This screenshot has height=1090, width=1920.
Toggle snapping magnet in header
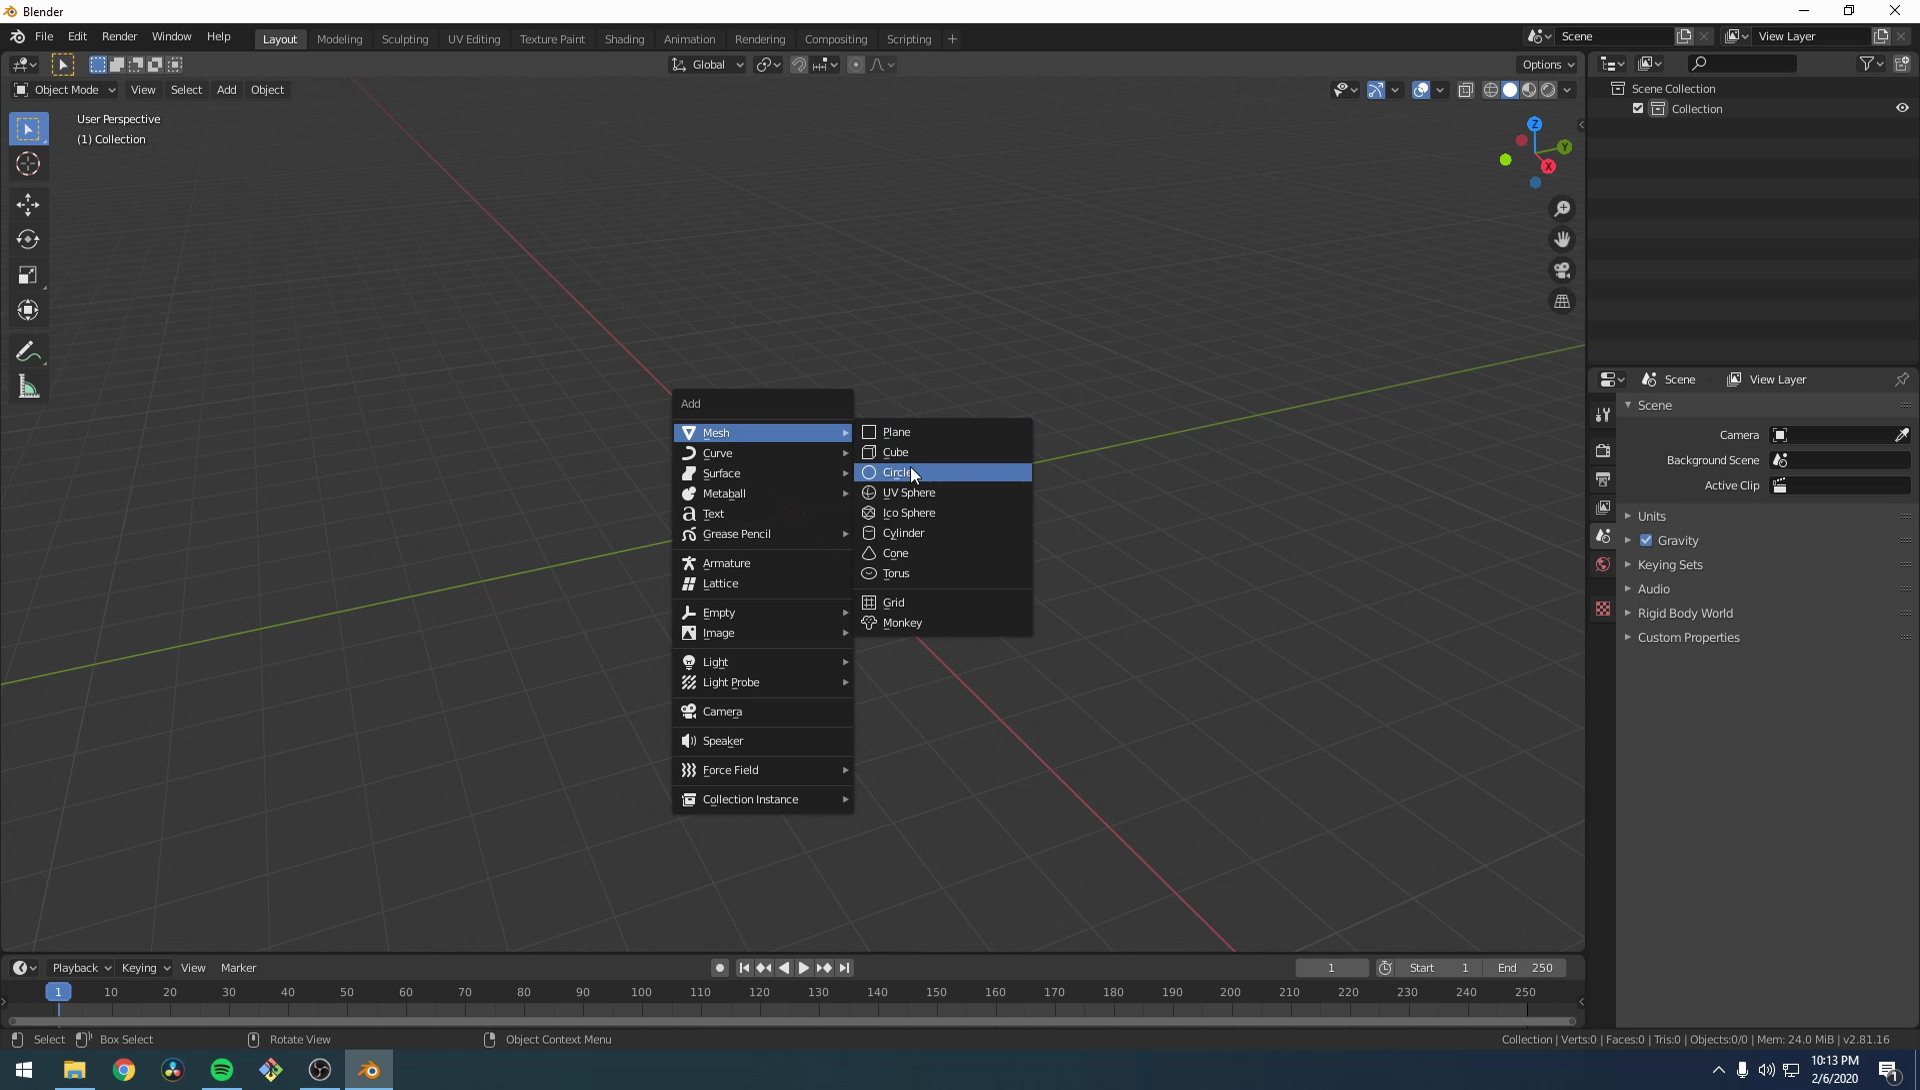coord(798,65)
